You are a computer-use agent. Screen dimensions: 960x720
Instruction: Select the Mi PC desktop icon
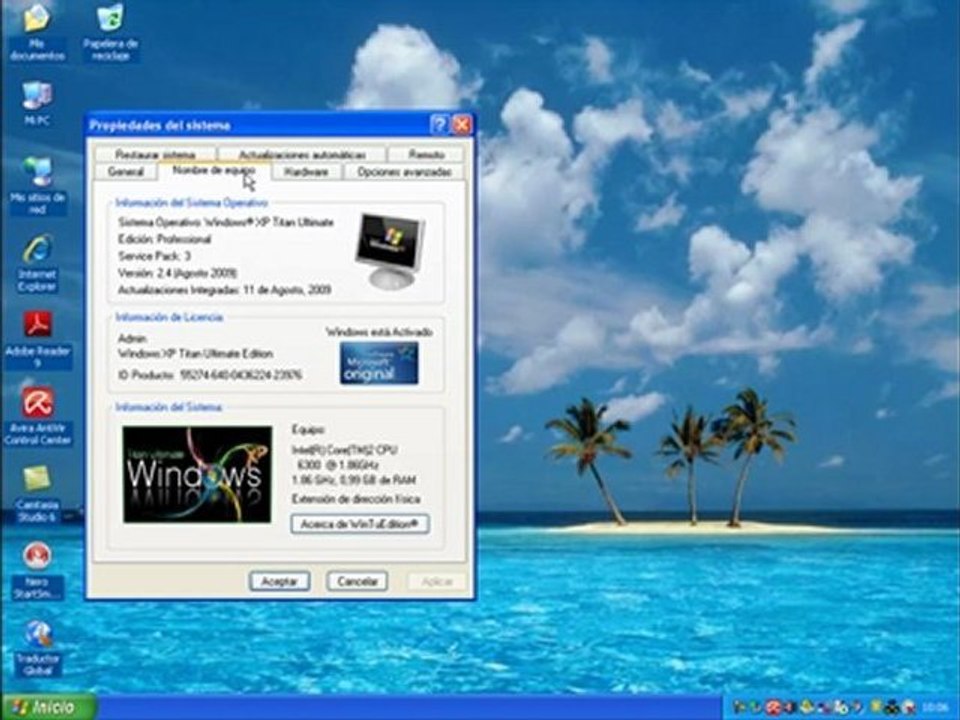click(37, 103)
